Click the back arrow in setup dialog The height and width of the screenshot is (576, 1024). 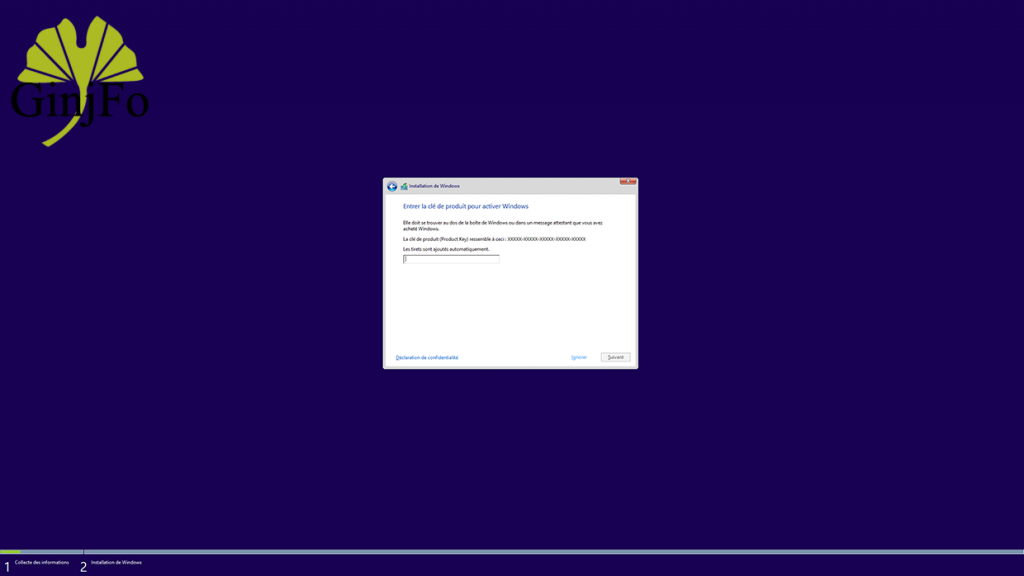point(392,187)
